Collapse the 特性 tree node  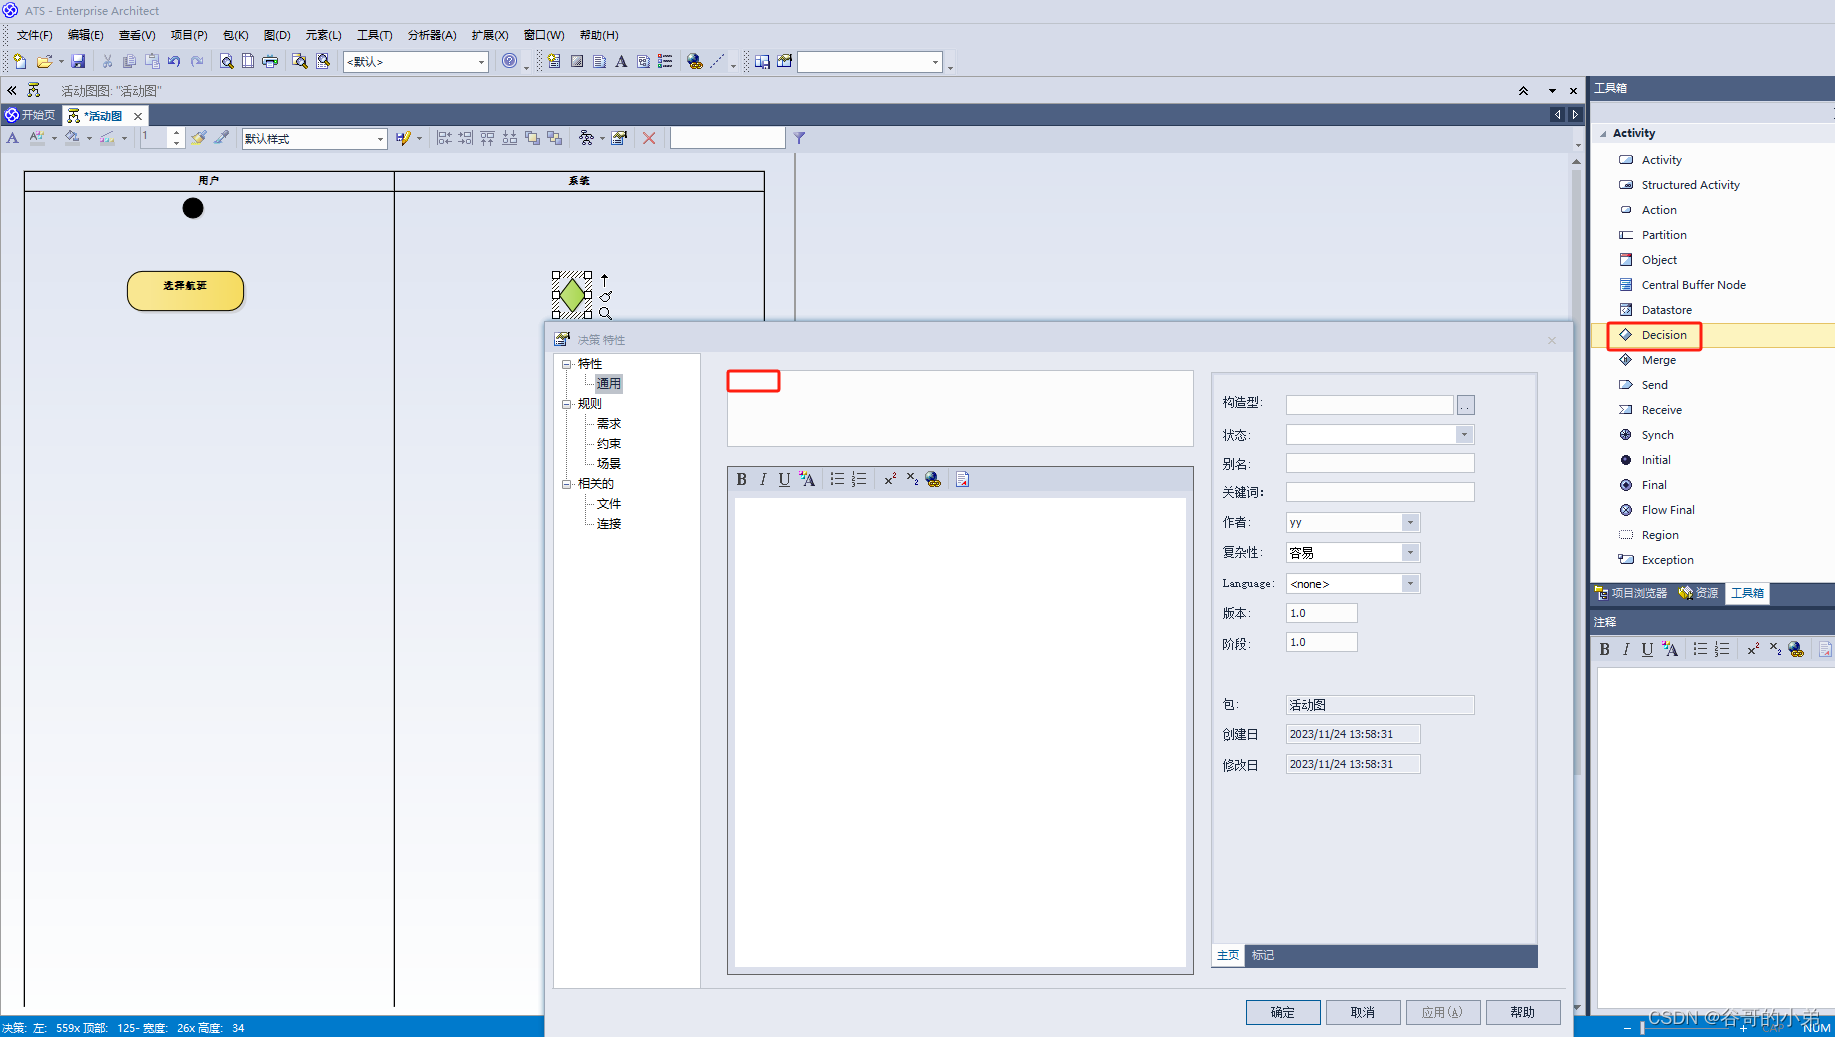tap(567, 364)
